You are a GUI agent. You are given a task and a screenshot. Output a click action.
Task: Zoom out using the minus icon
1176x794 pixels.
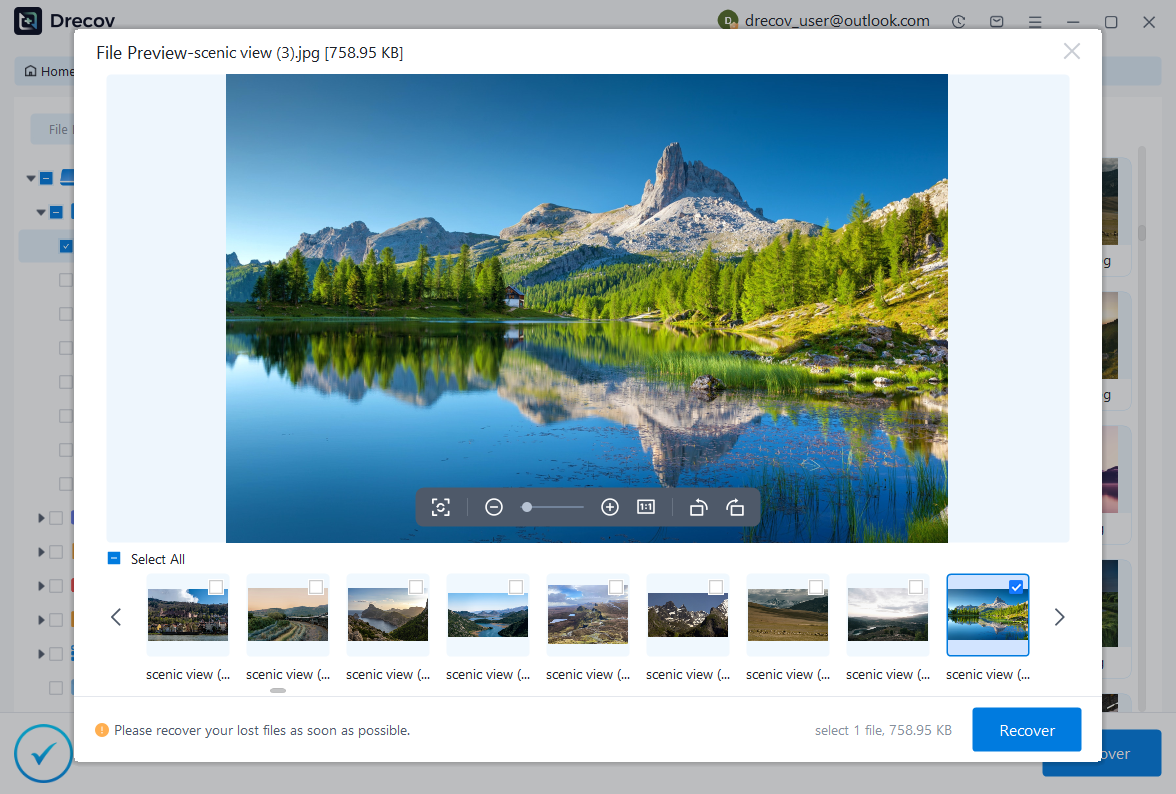click(x=493, y=507)
